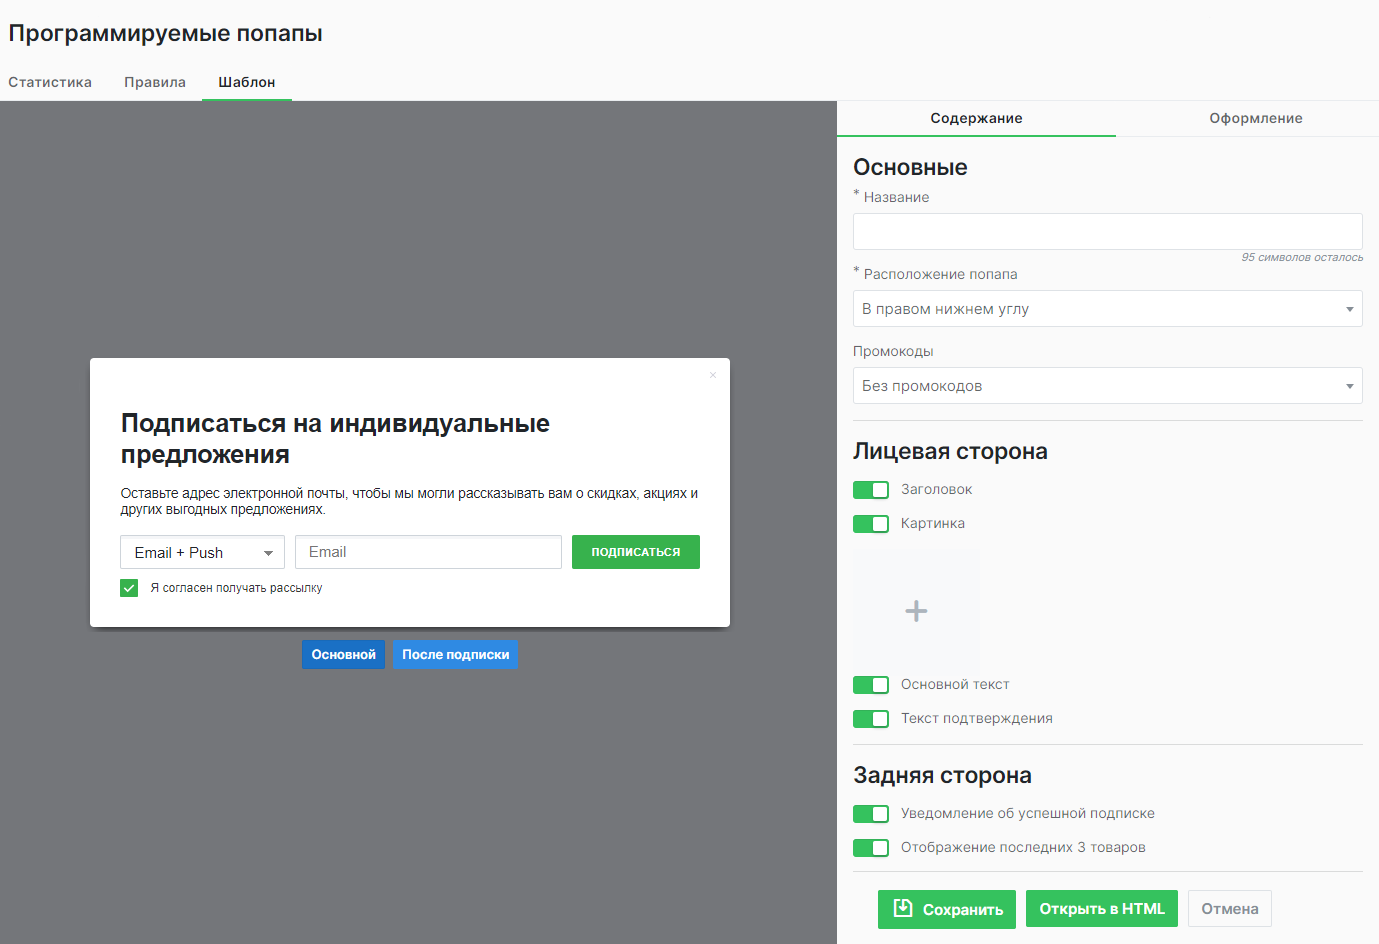Click the ПОДПИСАТЬСЯ button

635,551
